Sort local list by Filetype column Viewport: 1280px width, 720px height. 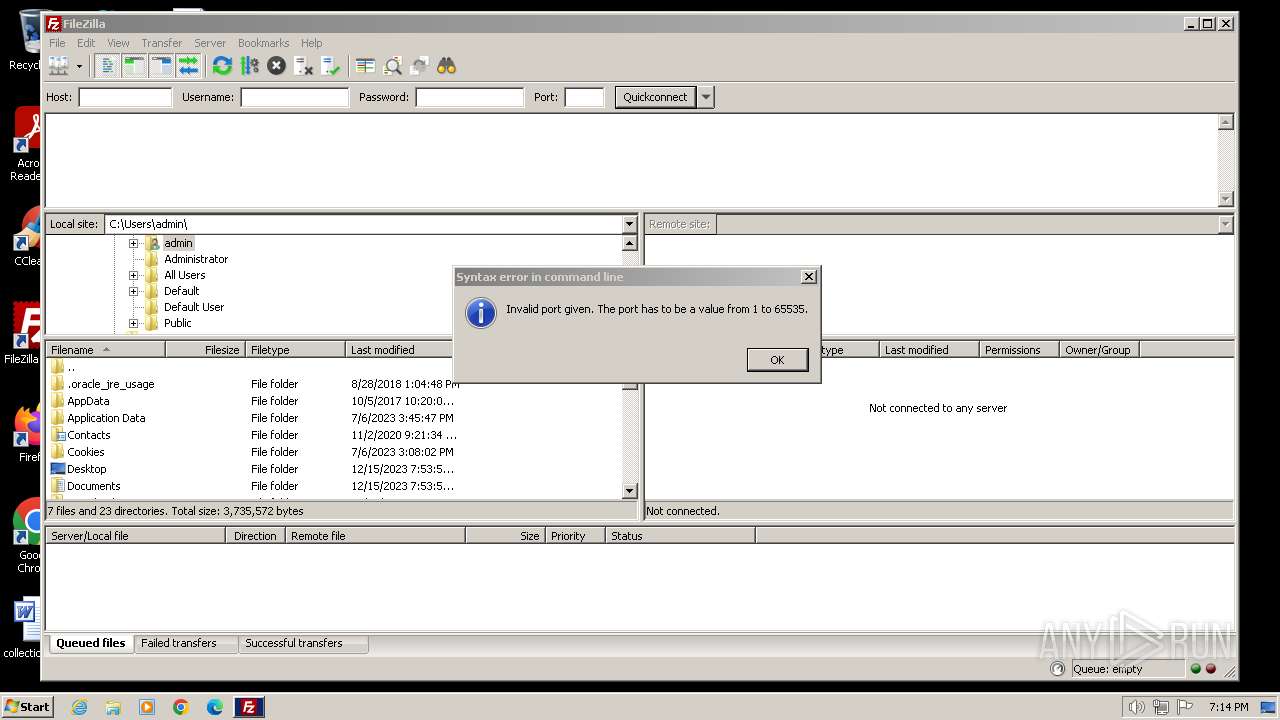pos(296,350)
